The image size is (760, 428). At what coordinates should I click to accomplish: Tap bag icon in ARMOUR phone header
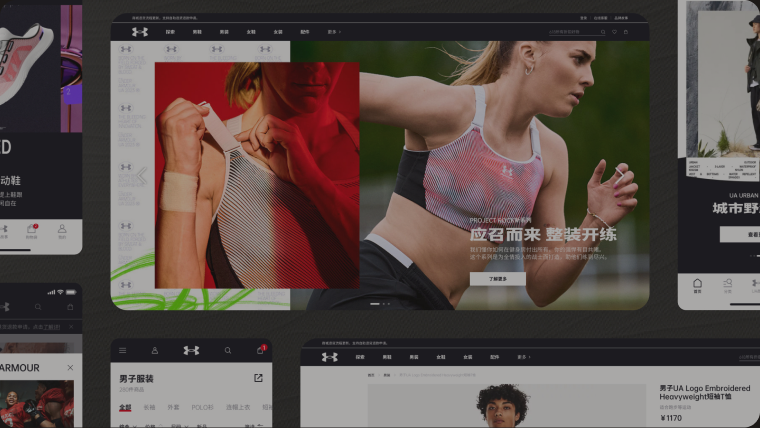coord(70,307)
